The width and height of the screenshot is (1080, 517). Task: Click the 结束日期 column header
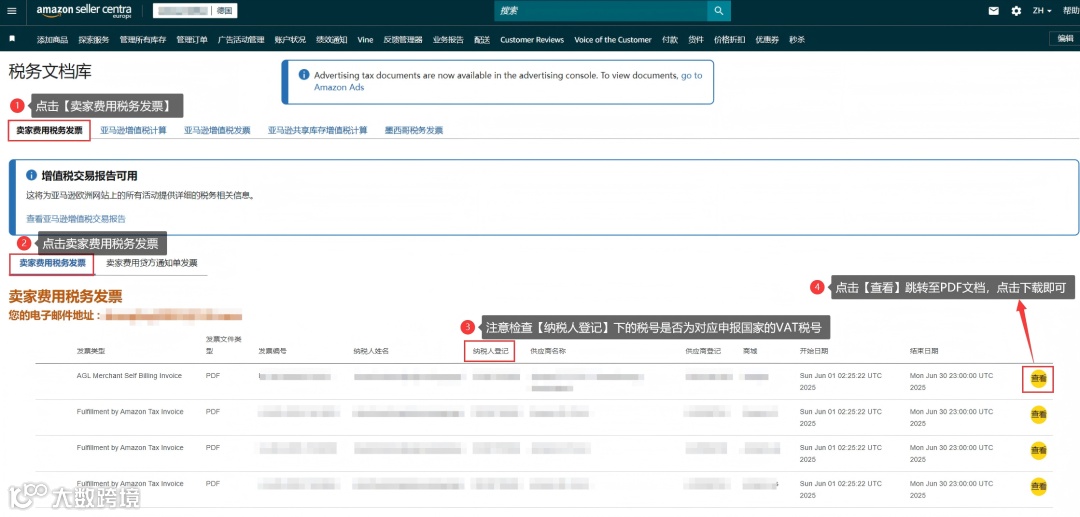click(x=924, y=351)
